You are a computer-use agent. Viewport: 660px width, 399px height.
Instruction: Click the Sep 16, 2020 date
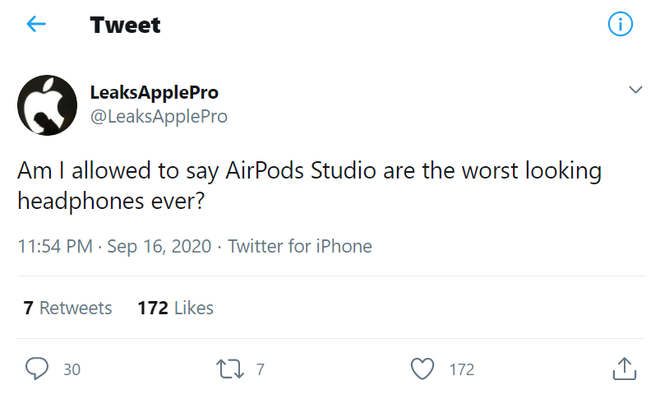[159, 246]
